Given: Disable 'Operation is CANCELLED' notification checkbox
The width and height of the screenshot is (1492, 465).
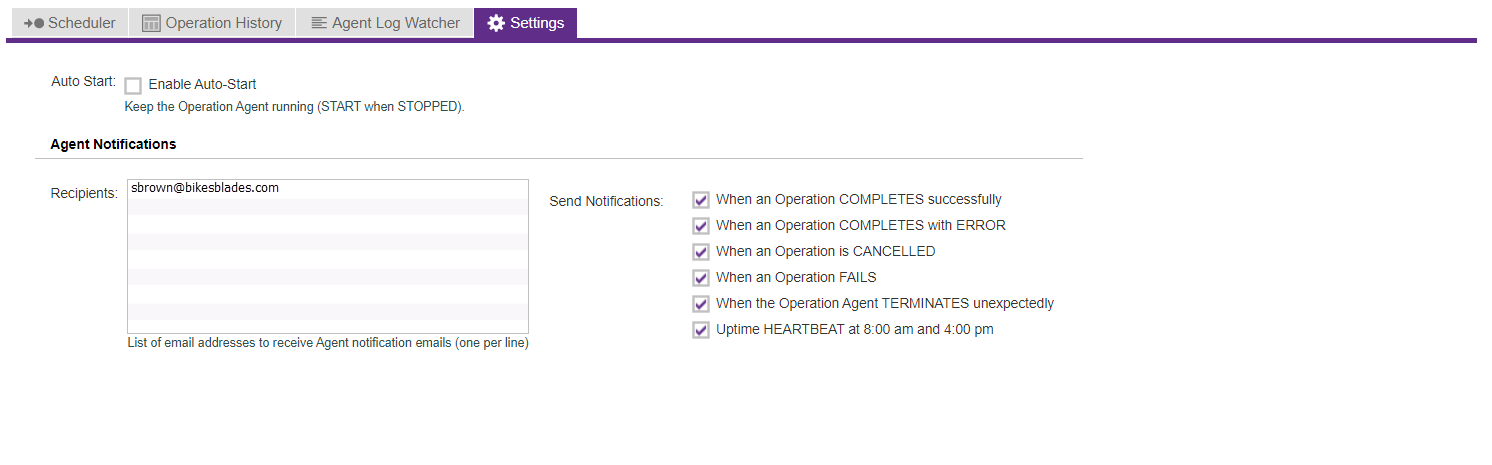Looking at the screenshot, I should point(701,252).
